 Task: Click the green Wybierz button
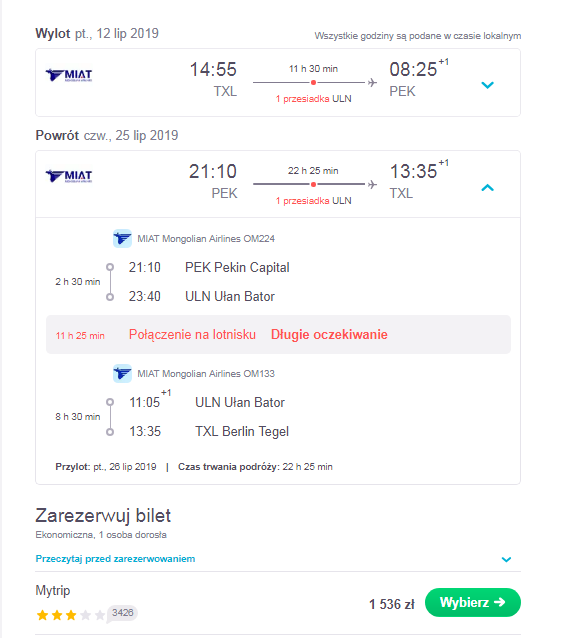tap(473, 602)
